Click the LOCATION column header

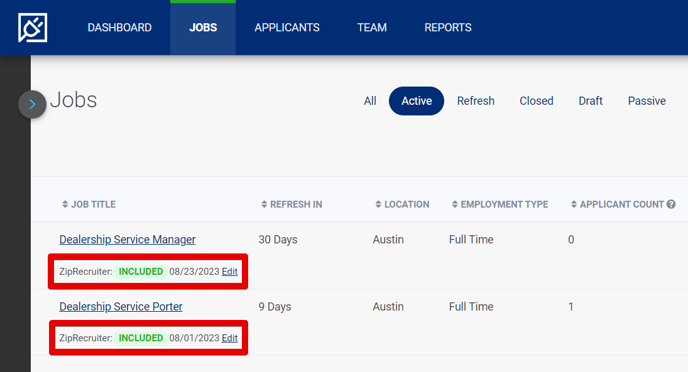[407, 204]
